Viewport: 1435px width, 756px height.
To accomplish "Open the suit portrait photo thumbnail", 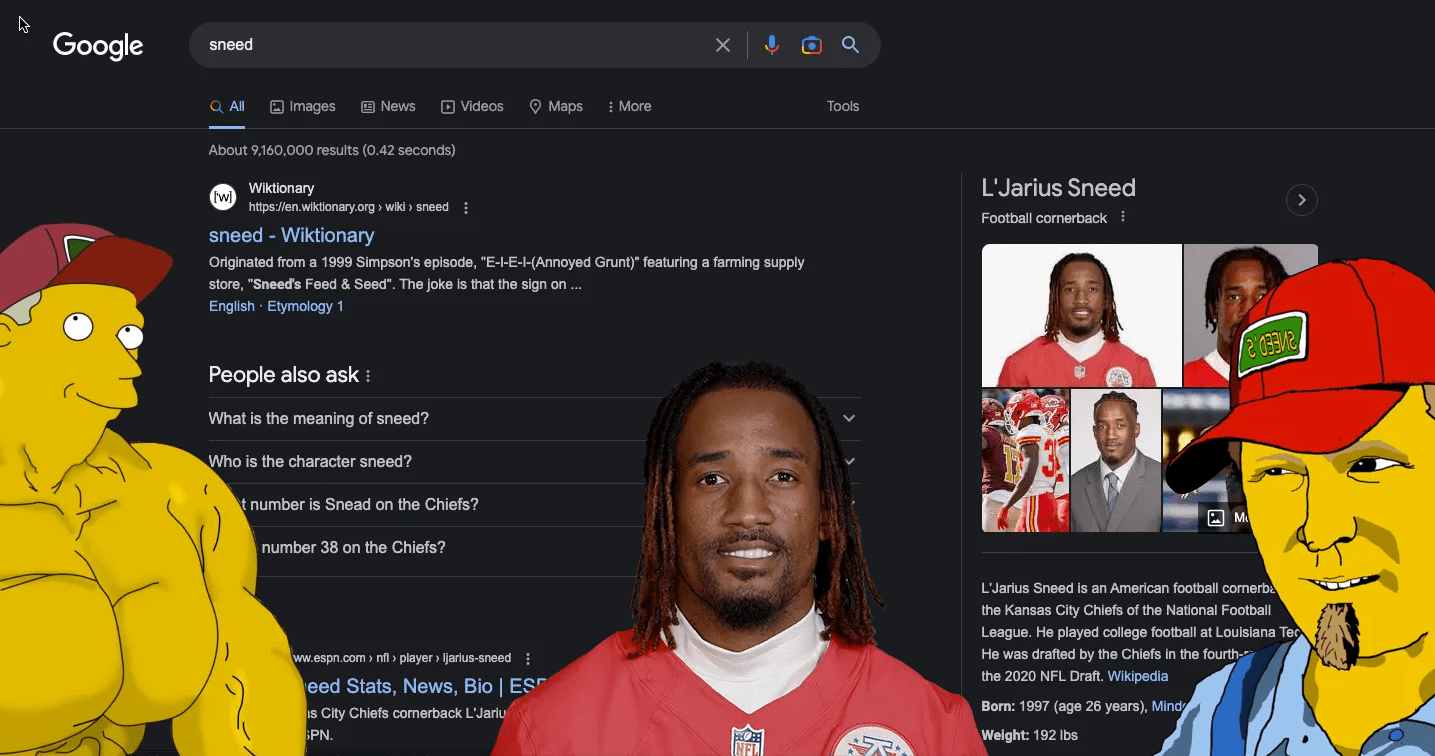I will (x=1116, y=460).
